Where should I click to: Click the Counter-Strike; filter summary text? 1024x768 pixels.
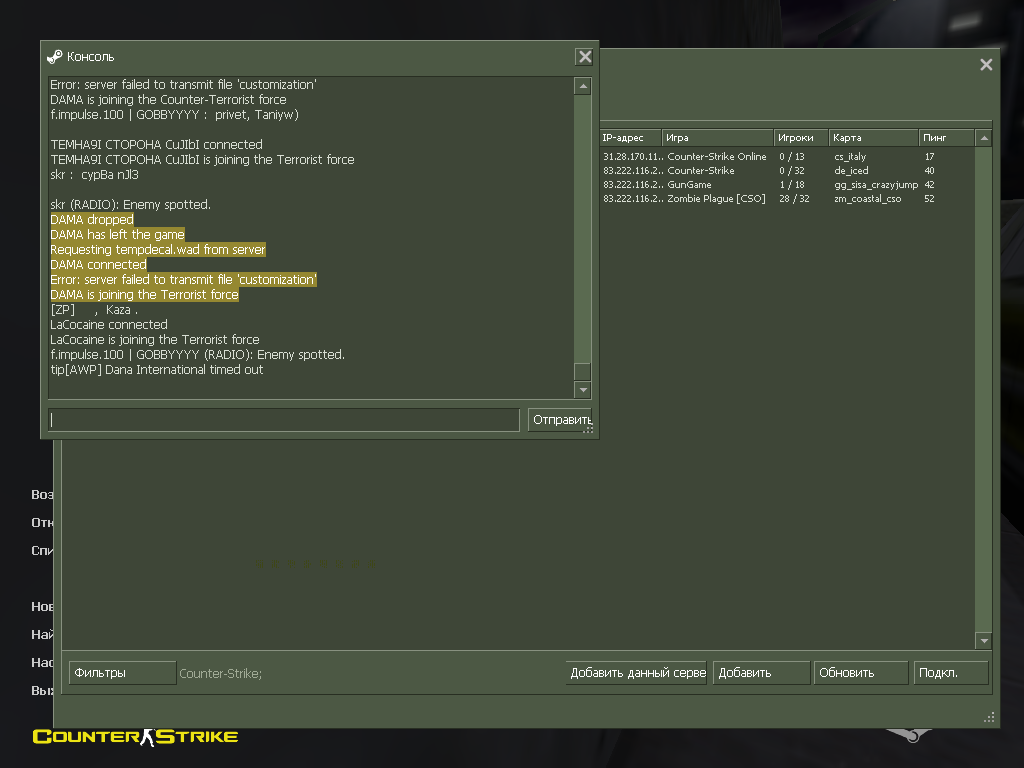(x=221, y=673)
